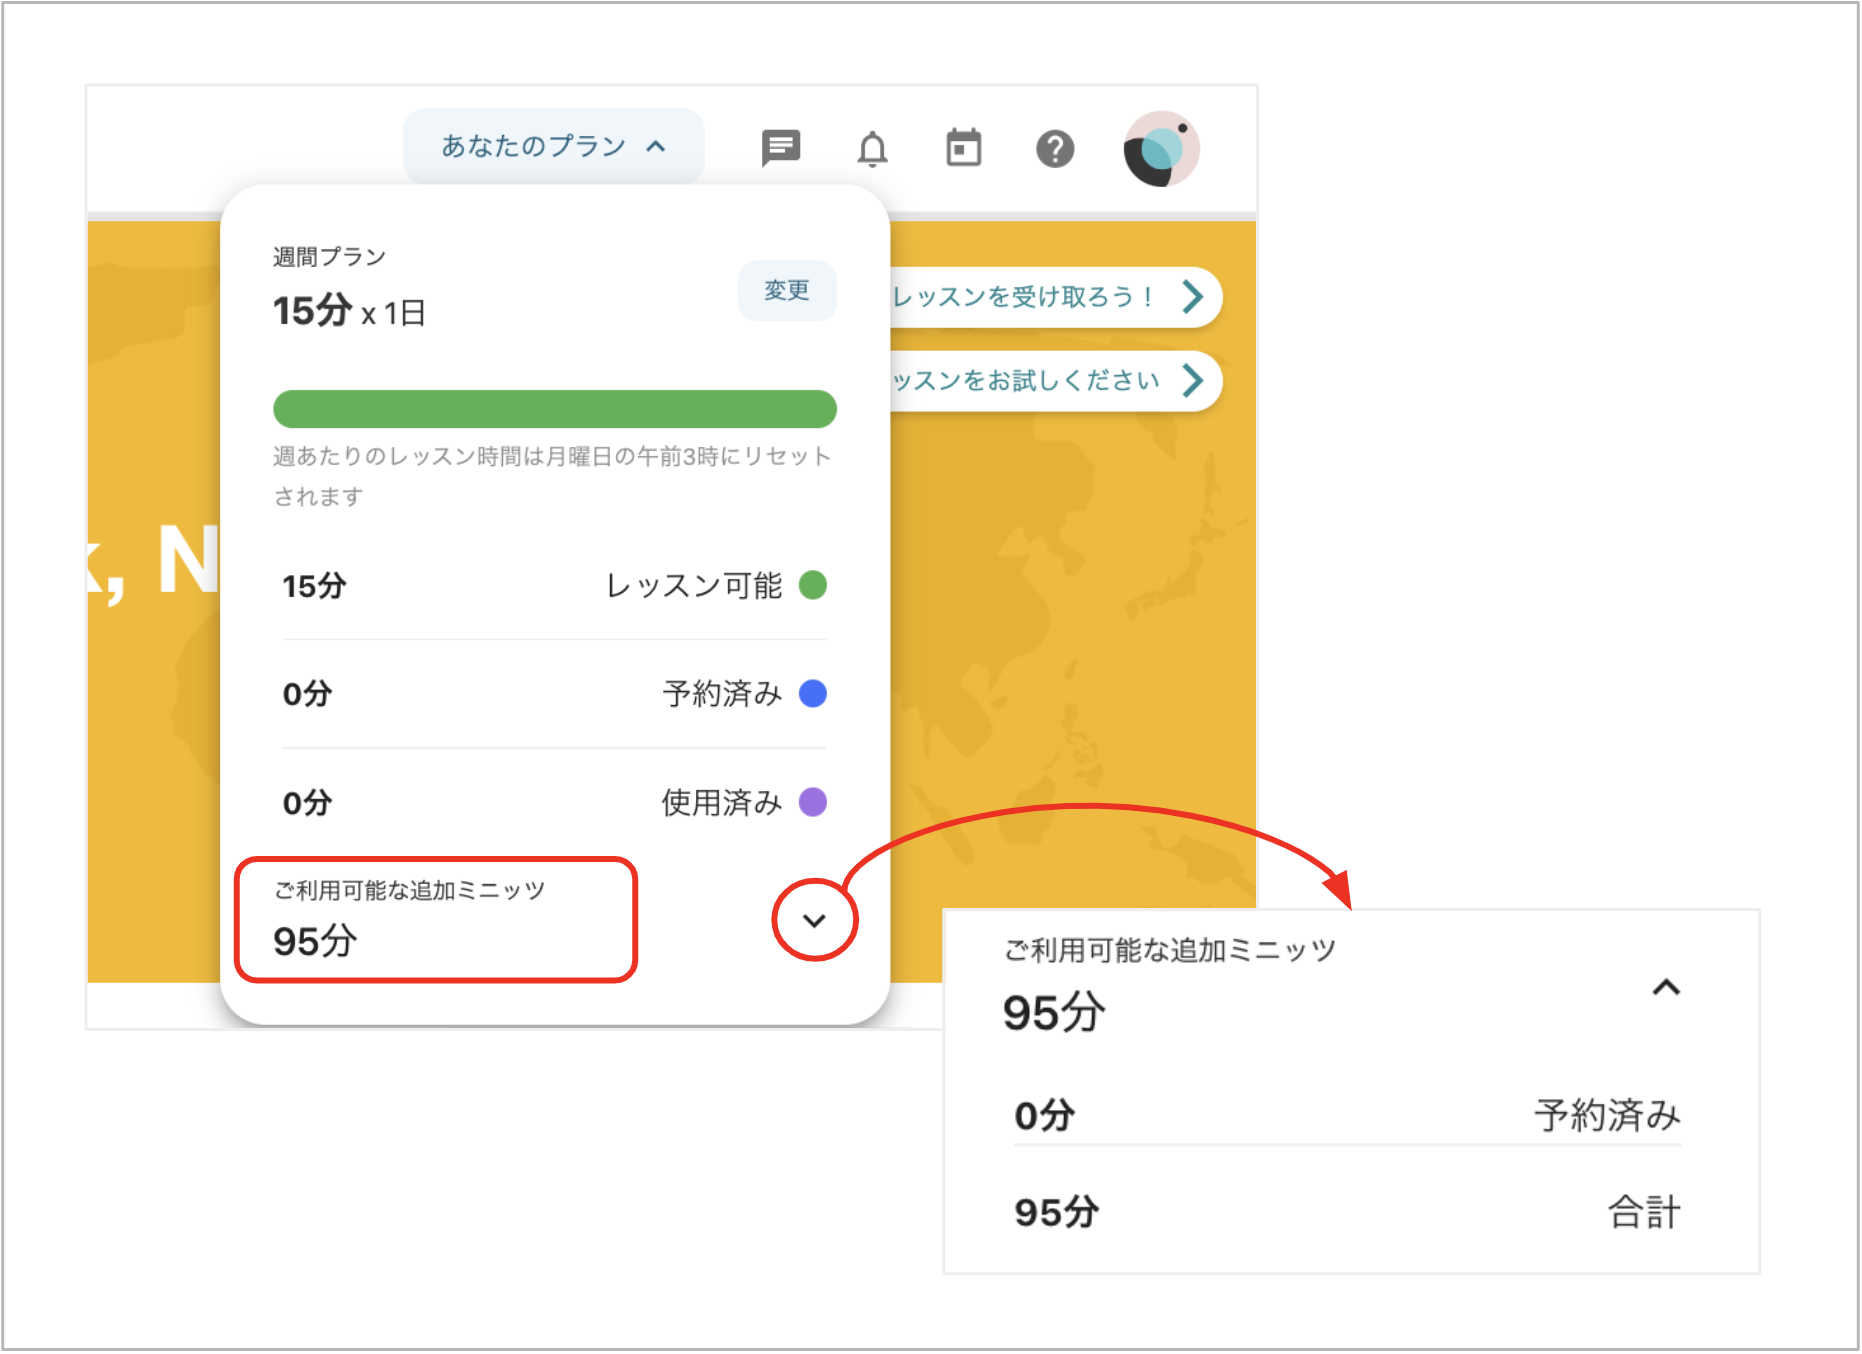The image size is (1862, 1354).
Task: Open レッスンを受け取ろう！ banner link
Action: (x=1055, y=297)
